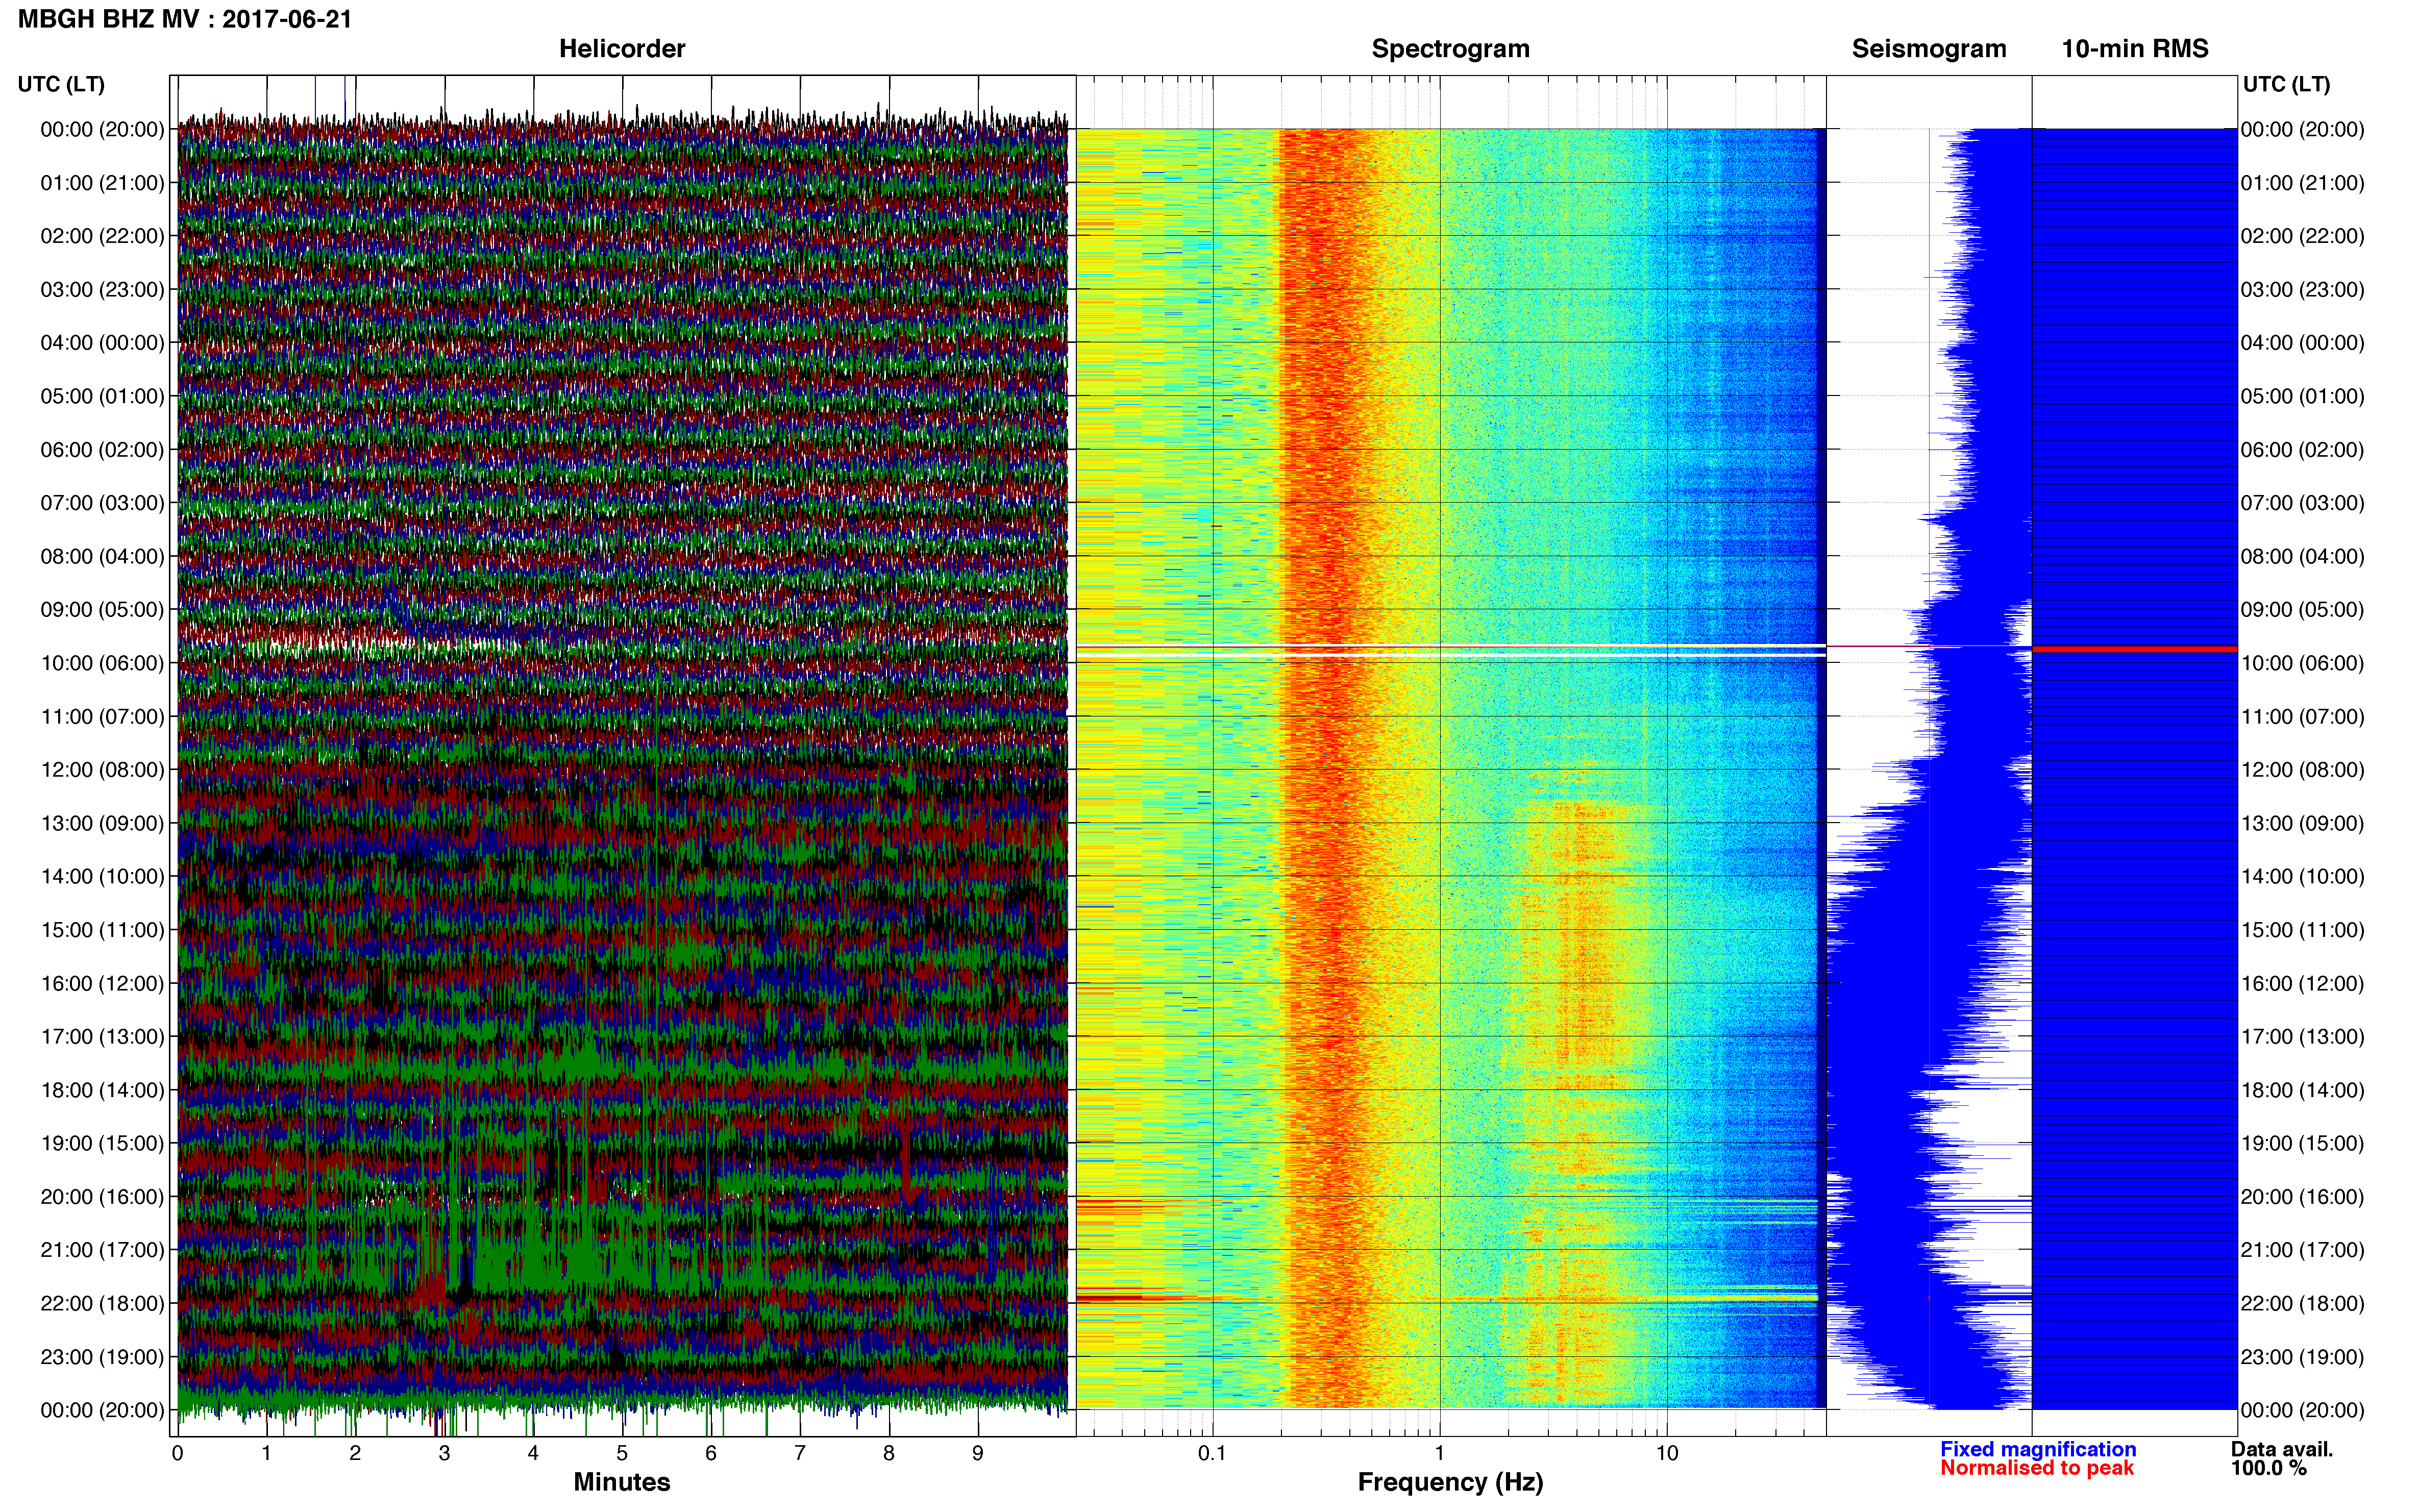Pick '05:00 (01:00)' label right of RMS panel

pos(2303,396)
